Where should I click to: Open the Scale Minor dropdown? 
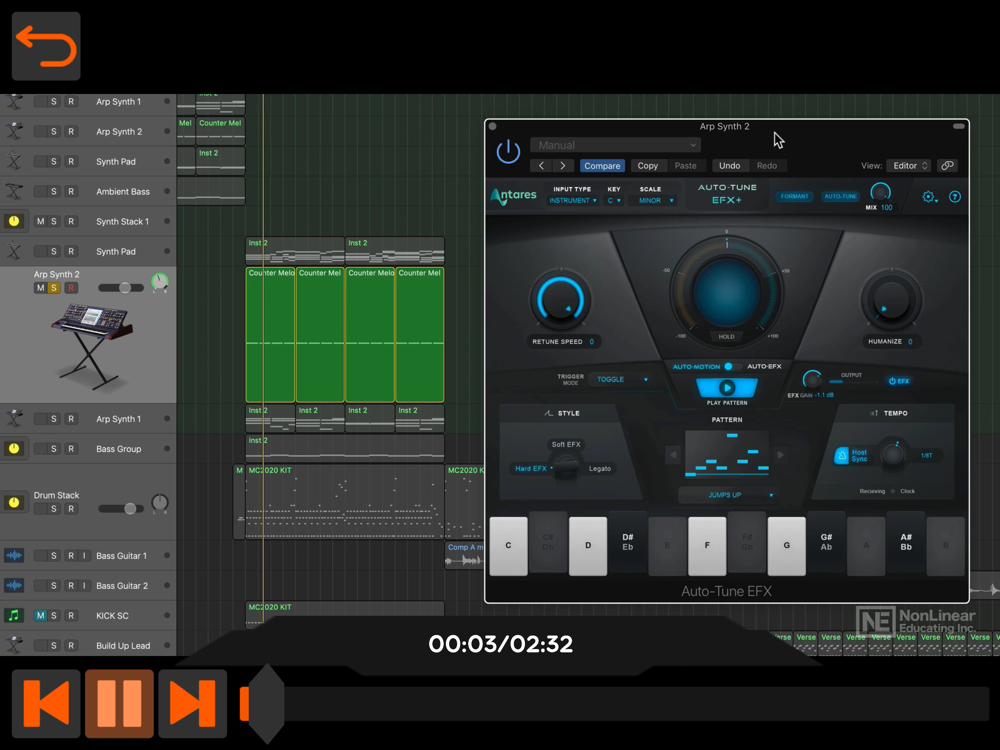coord(653,201)
